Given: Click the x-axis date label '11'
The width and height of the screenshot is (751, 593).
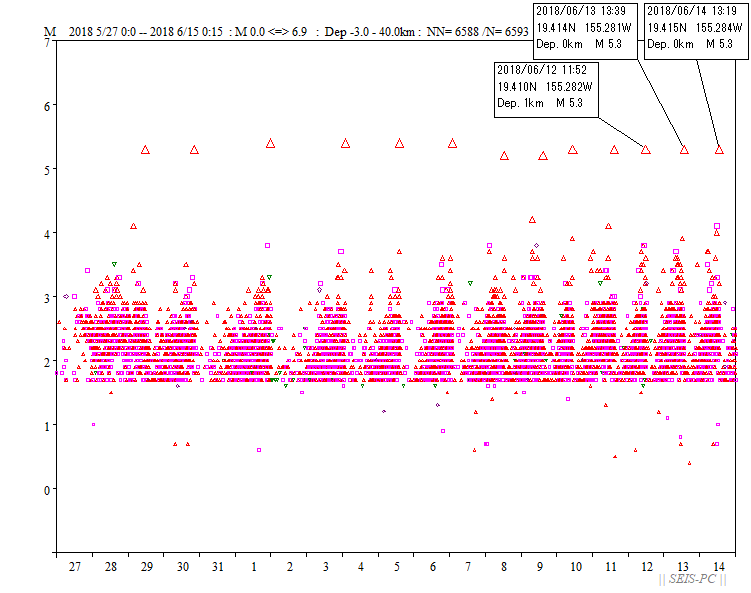Looking at the screenshot, I should point(611,567).
